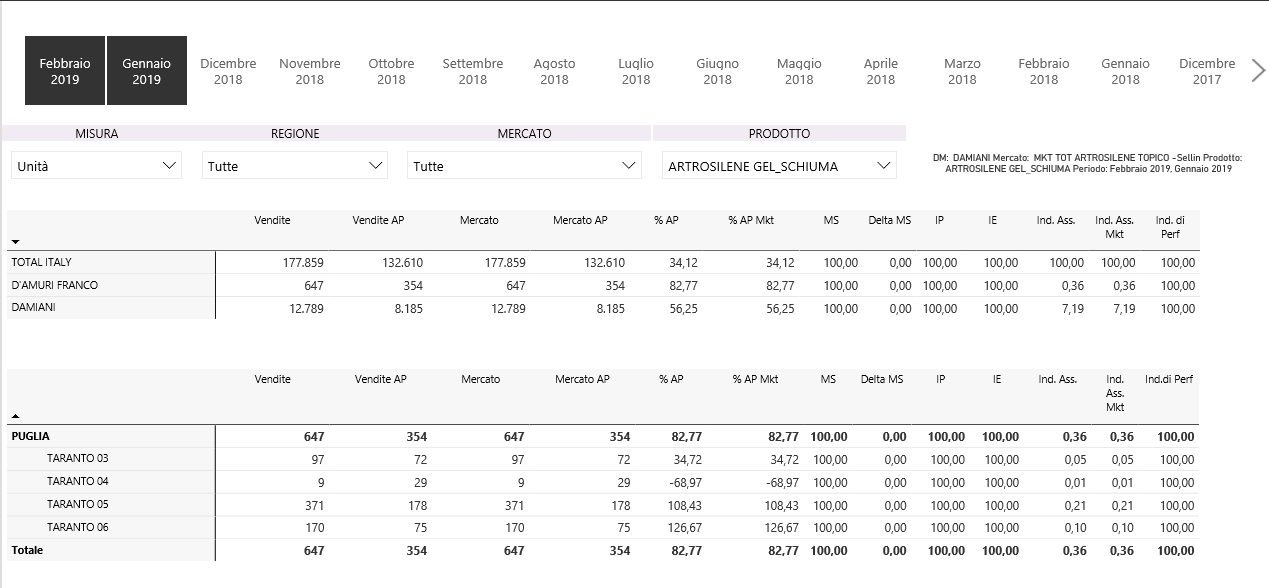Click the D'AMURI FRANCO row label

pos(54,285)
